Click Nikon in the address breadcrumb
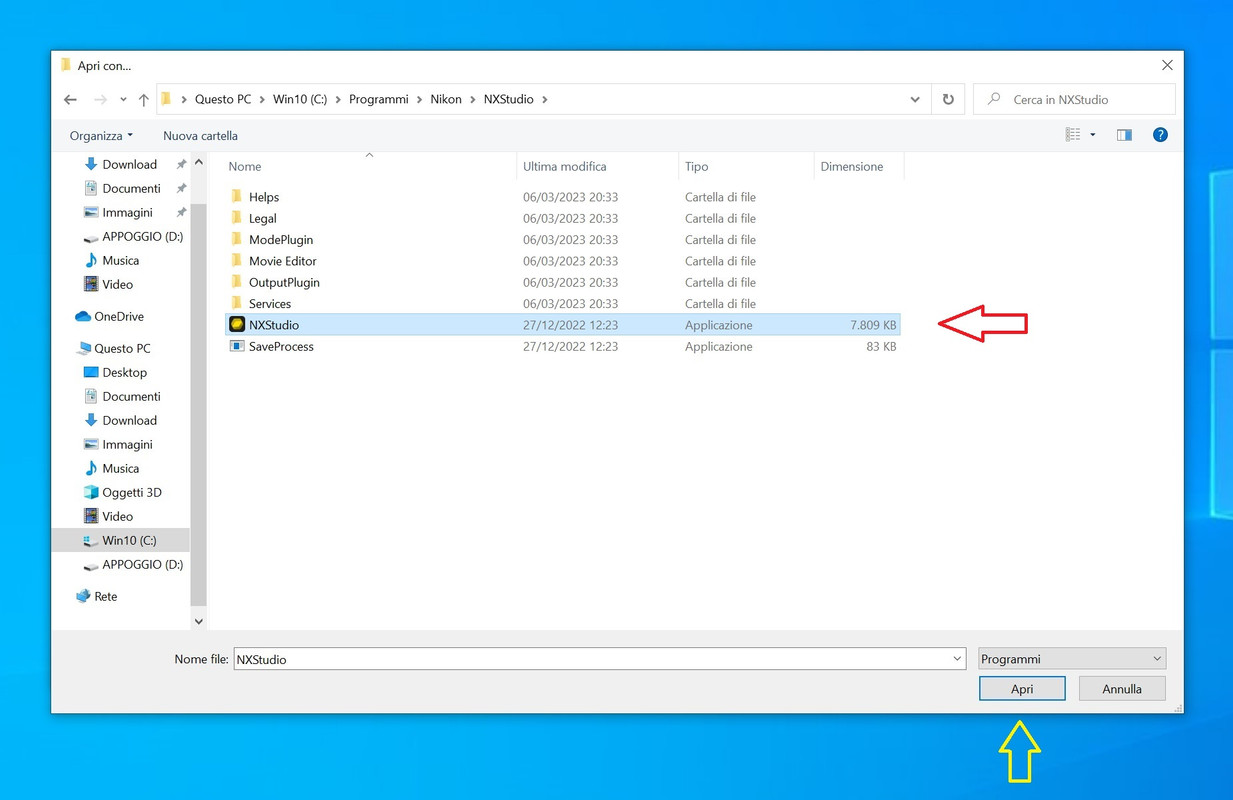Image resolution: width=1233 pixels, height=800 pixels. [x=446, y=100]
